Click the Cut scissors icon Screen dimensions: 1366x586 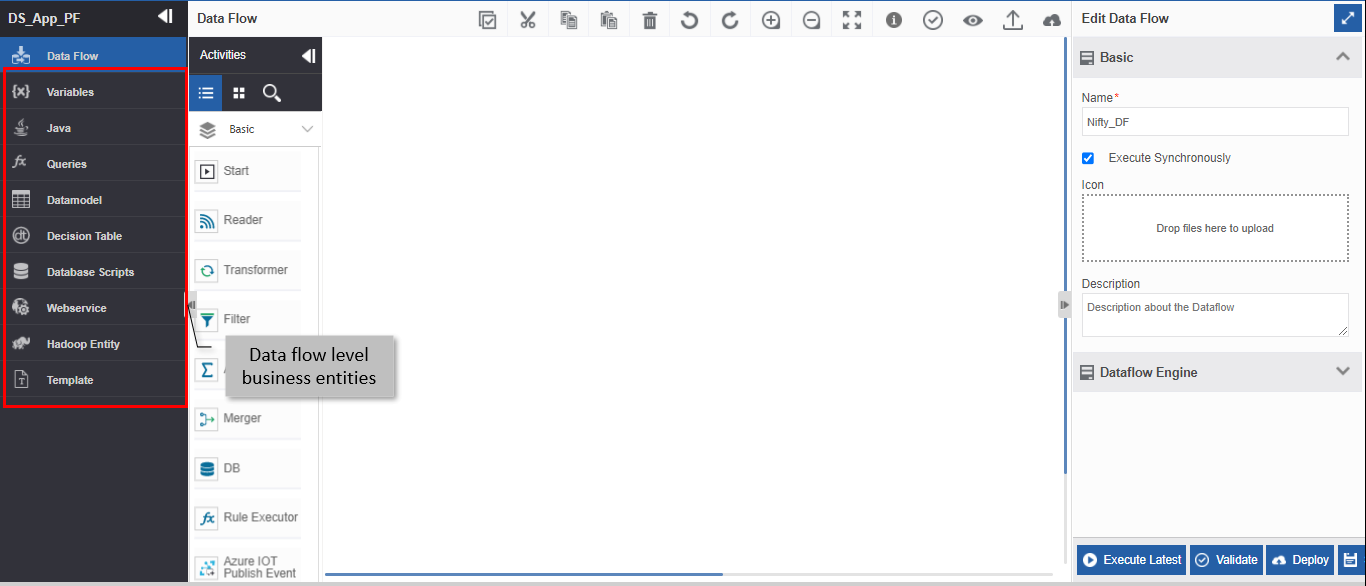(x=529, y=20)
